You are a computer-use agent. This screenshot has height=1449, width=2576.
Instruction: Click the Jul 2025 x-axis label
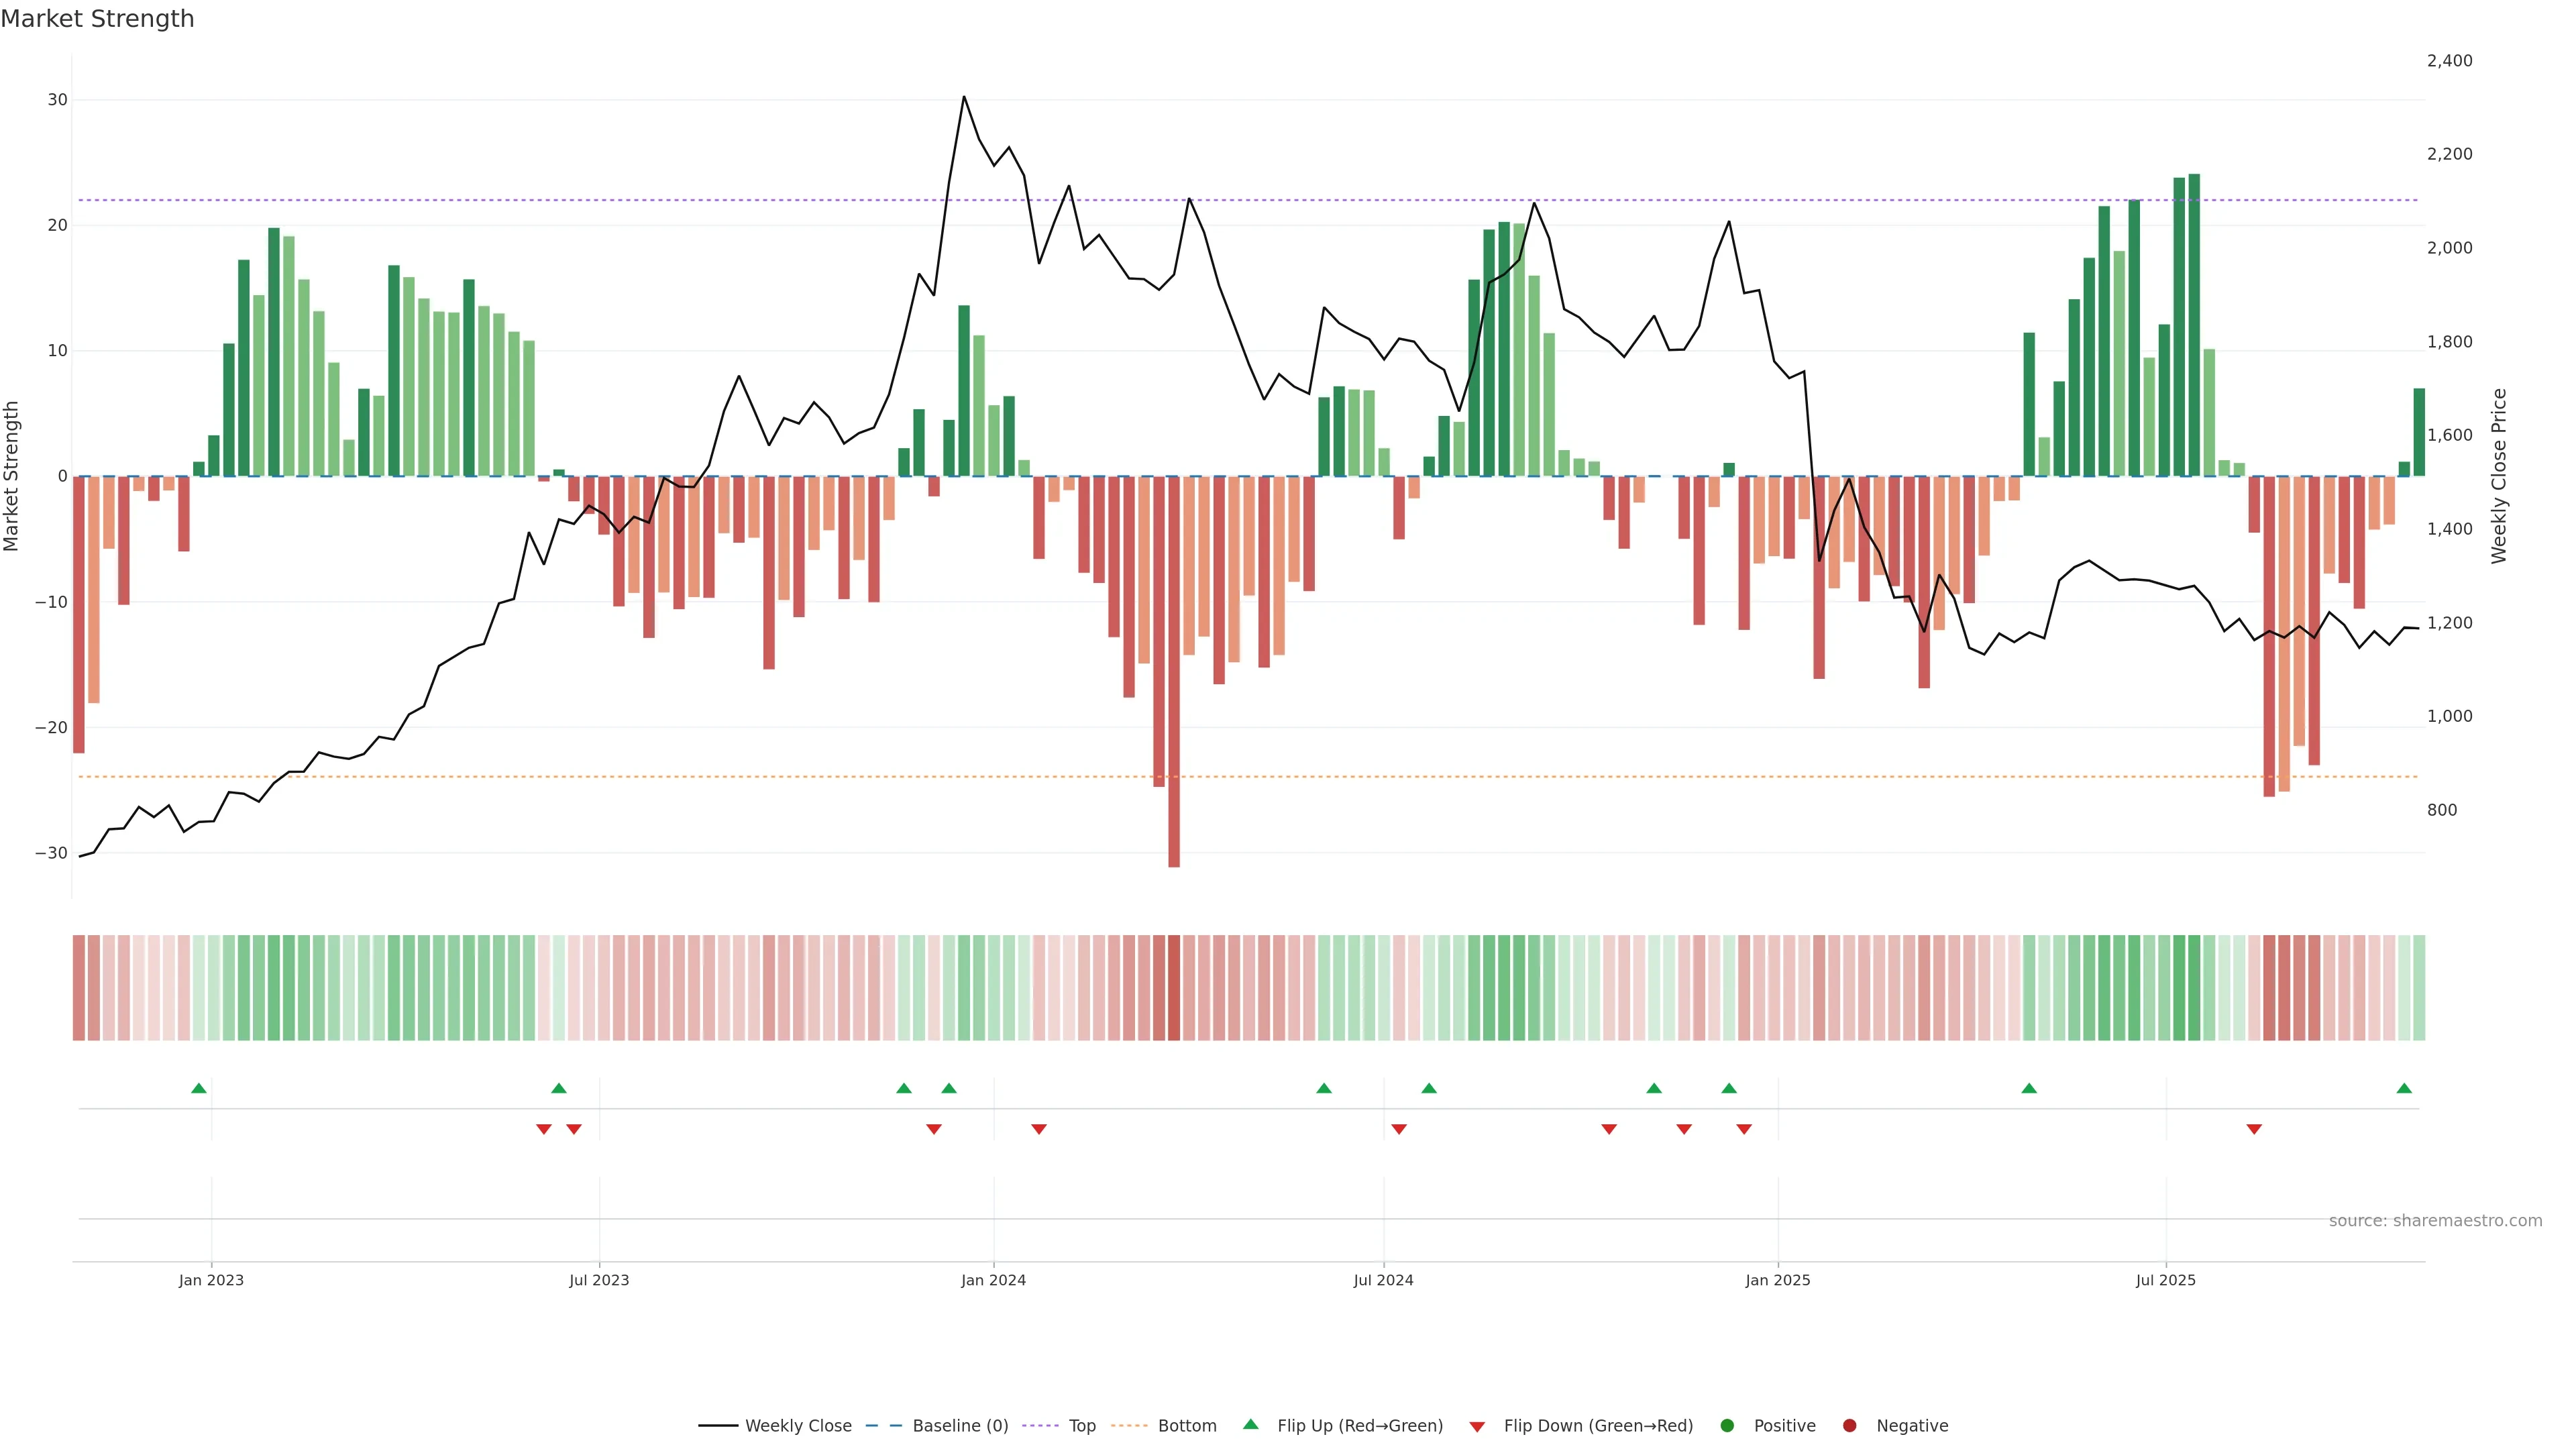tap(2165, 1280)
